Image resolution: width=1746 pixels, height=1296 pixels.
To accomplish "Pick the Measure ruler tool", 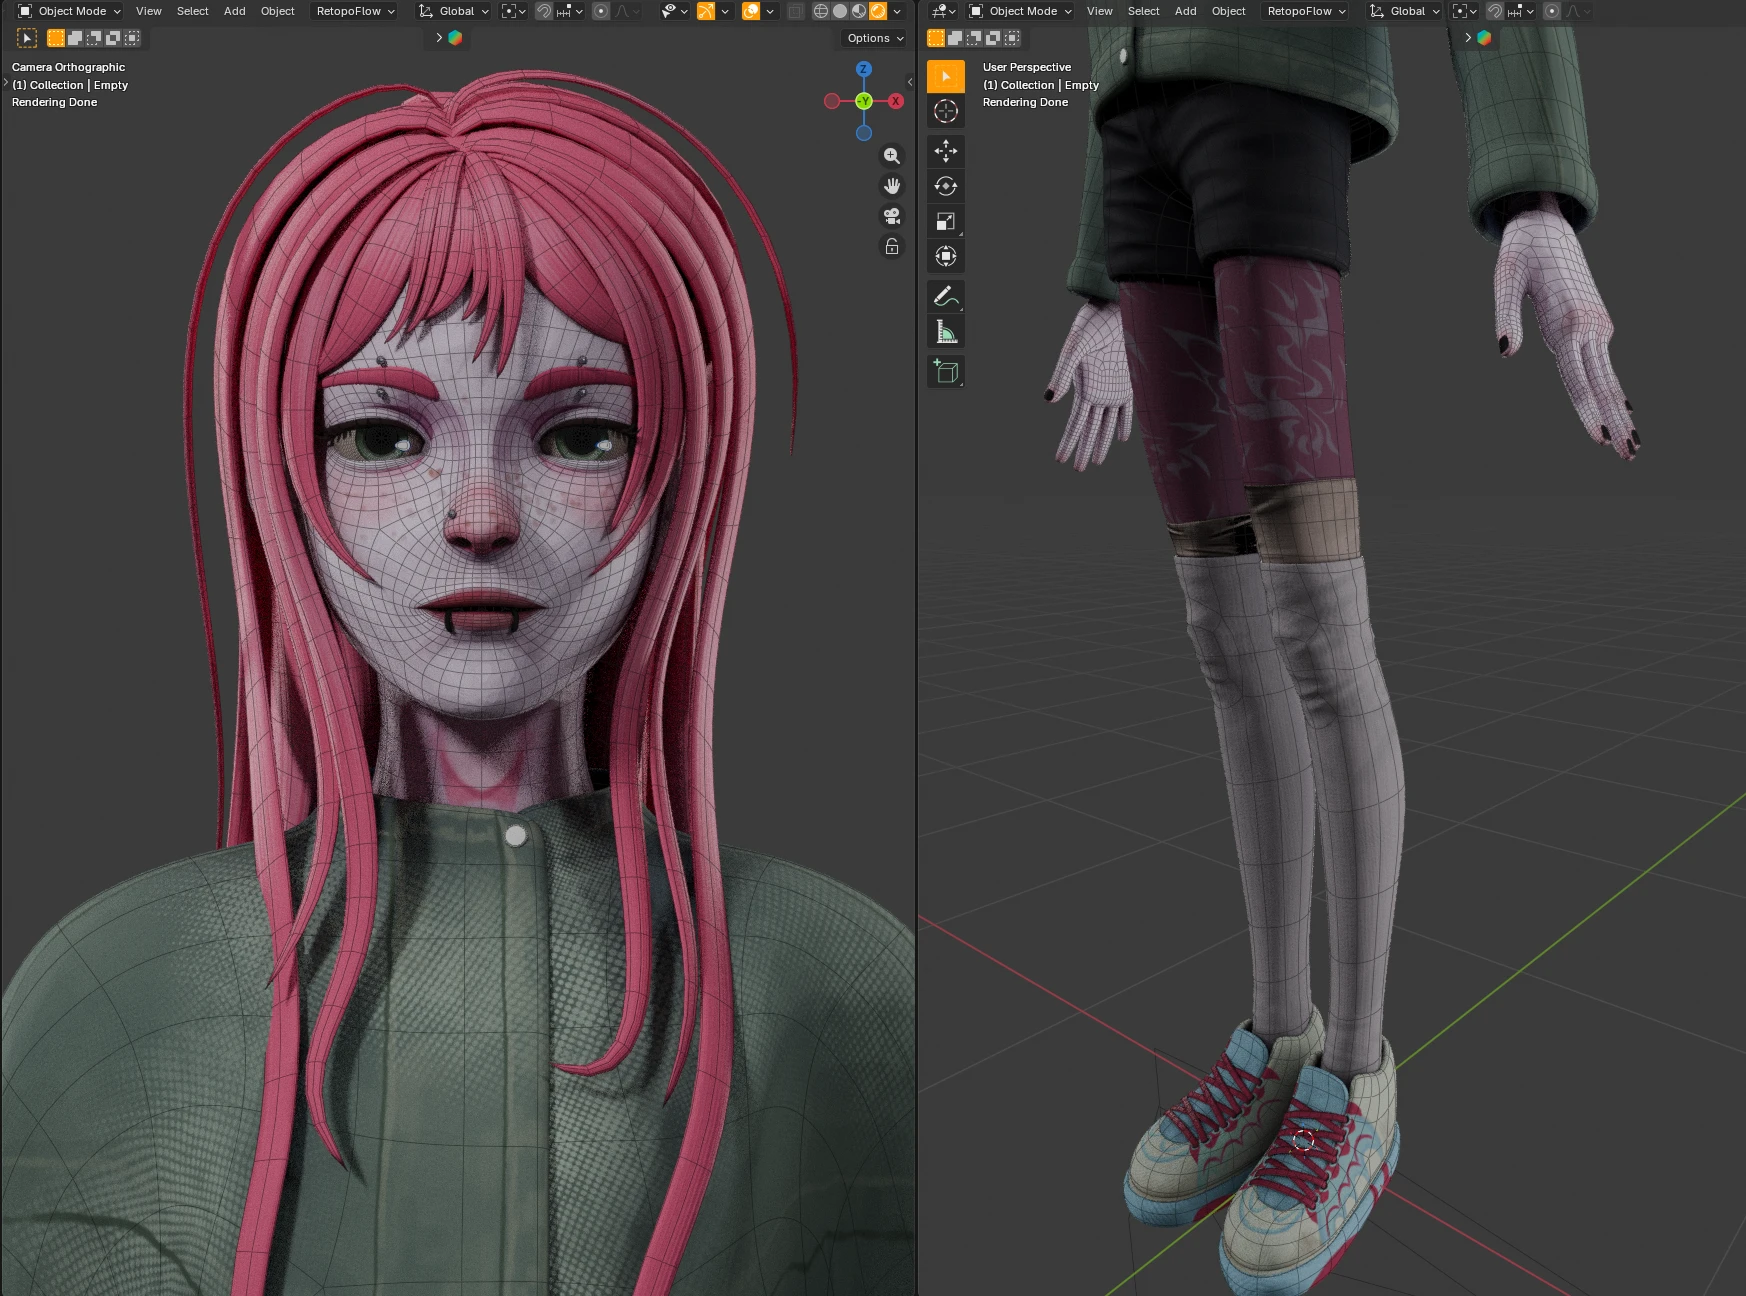I will (x=945, y=332).
